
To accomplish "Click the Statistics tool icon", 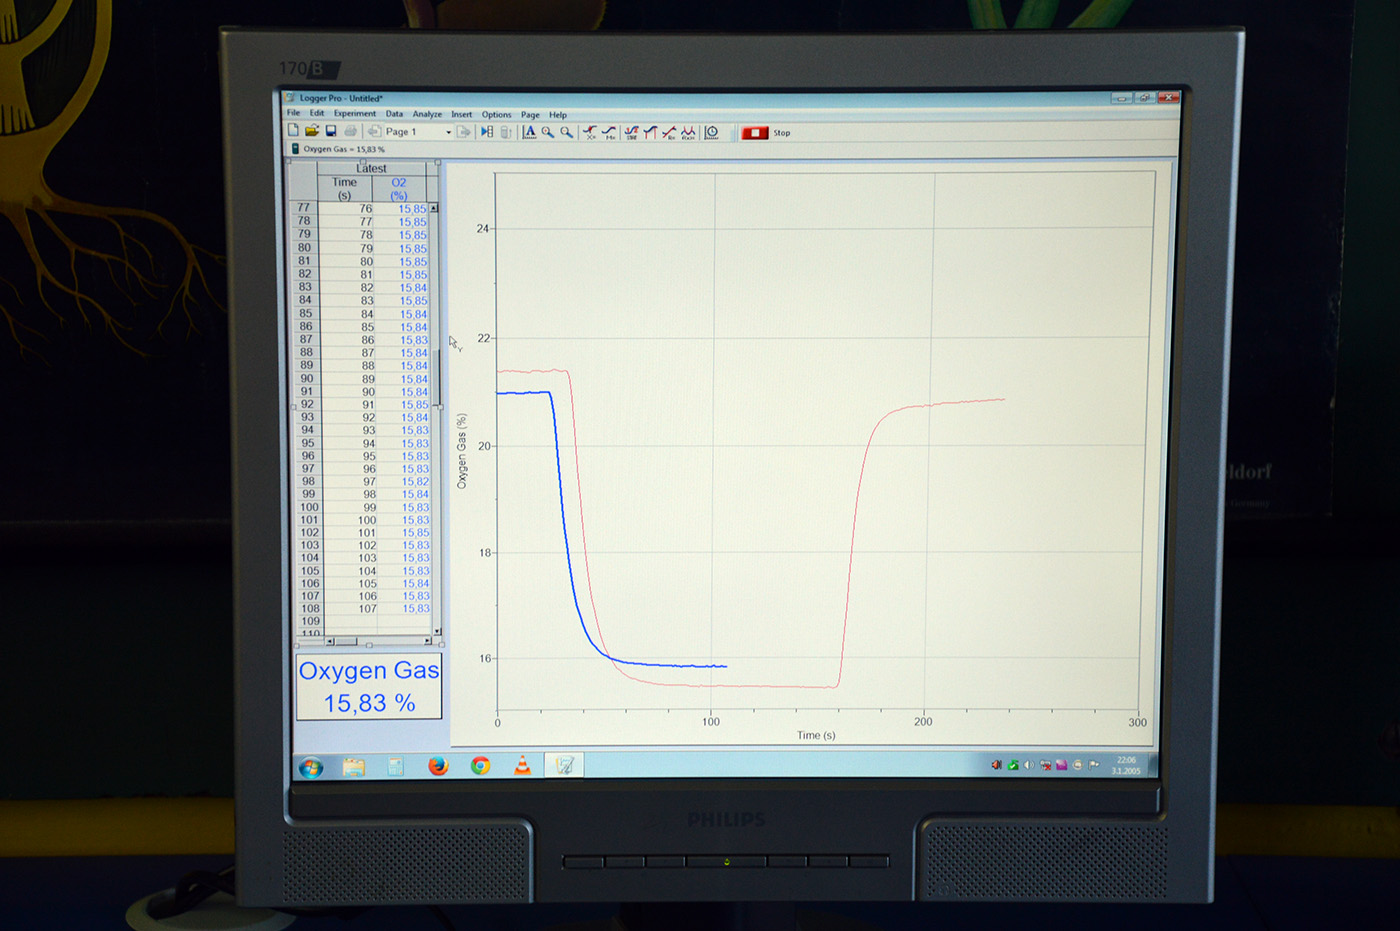I will point(631,132).
